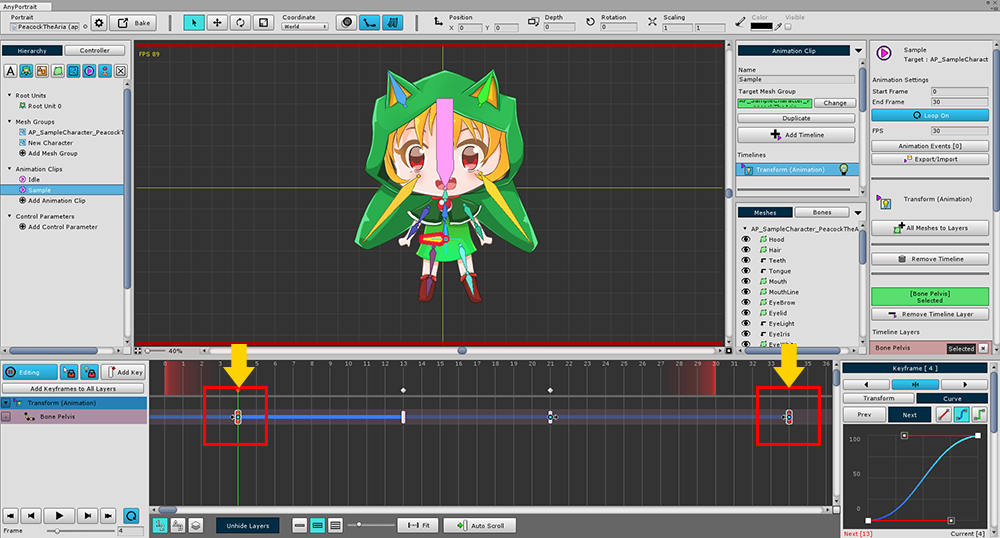Screen dimensions: 1000x538
Task: Click All Meshes to Layers button
Action: point(930,228)
